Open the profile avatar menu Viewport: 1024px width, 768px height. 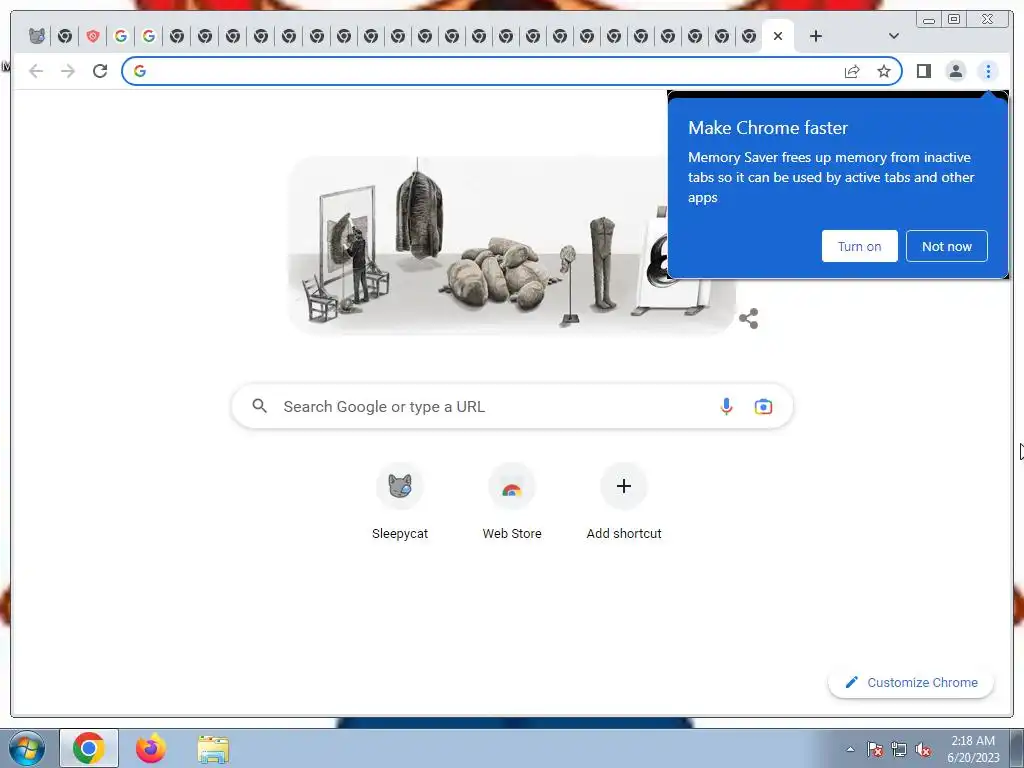[956, 71]
